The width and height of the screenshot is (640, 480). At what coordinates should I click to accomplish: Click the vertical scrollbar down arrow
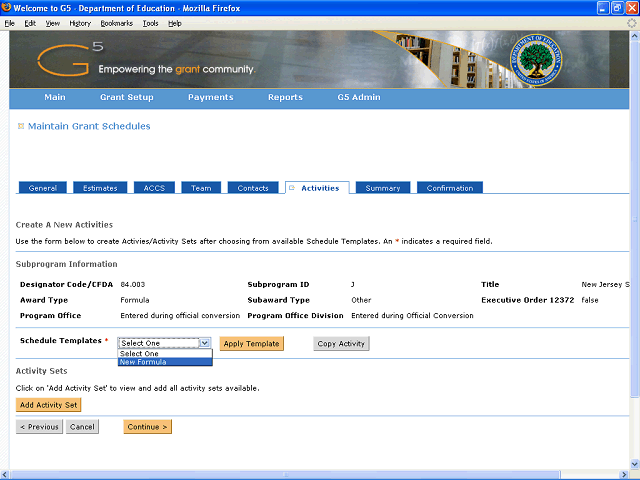634,464
